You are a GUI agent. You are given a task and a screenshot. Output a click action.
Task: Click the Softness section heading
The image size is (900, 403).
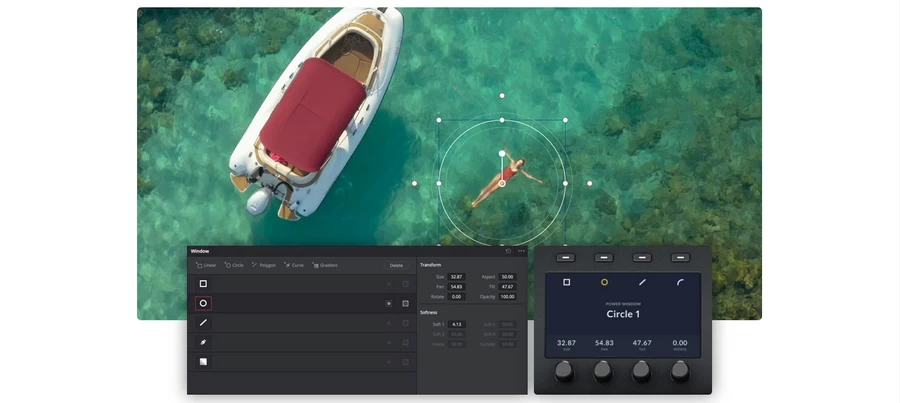(x=429, y=312)
